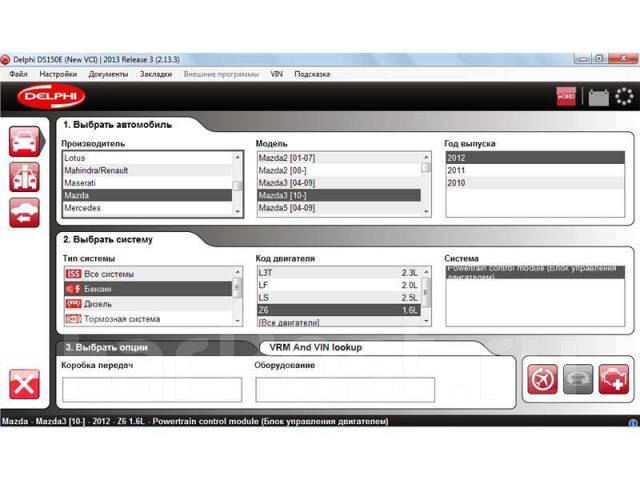
Task: Click the glow plug icon beside Дизель
Action: click(x=73, y=304)
